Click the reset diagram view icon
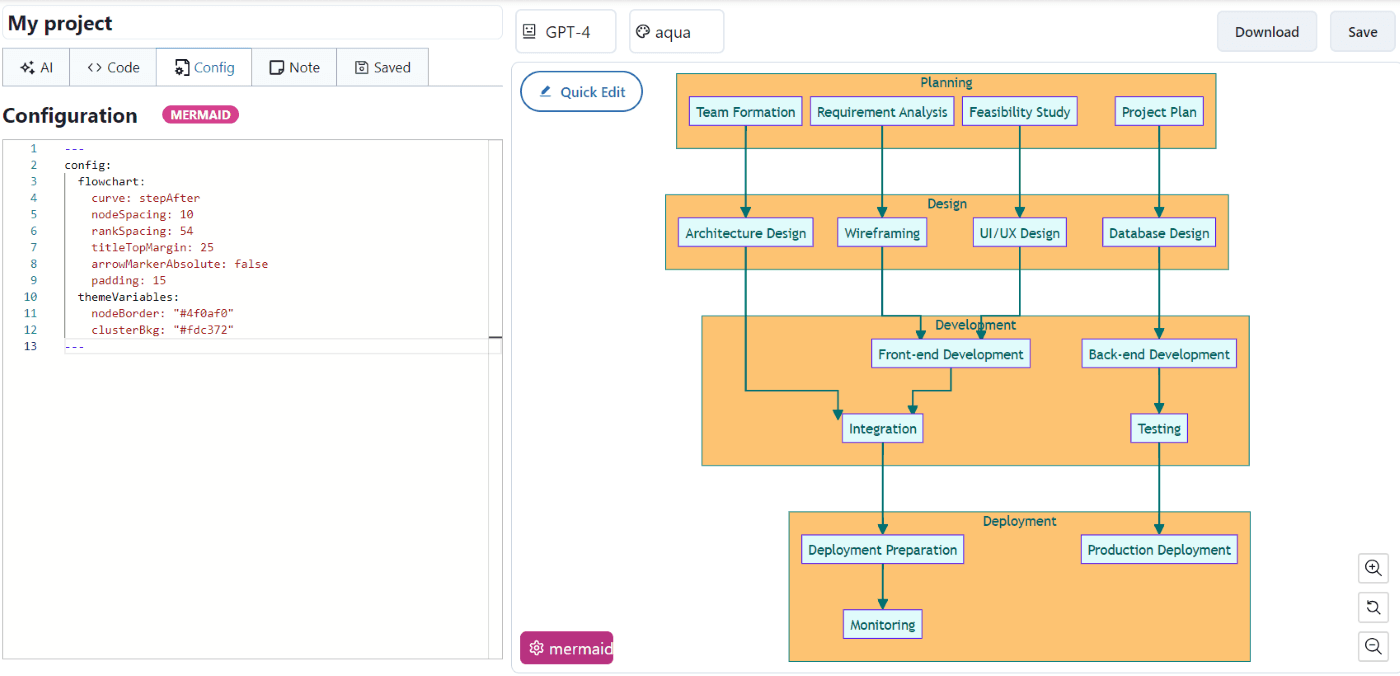This screenshot has height=676, width=1400. [1373, 607]
